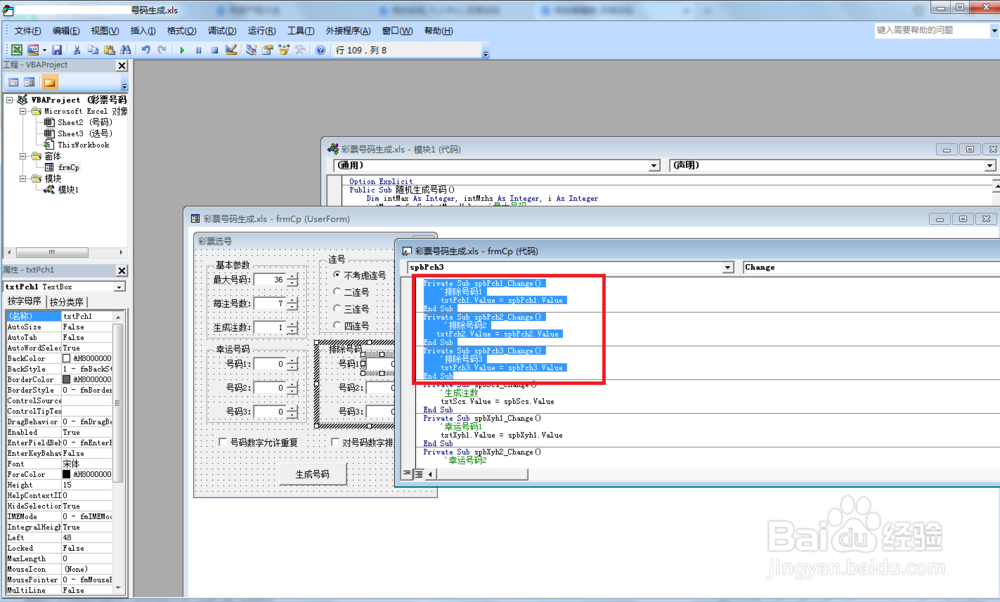This screenshot has width=1000, height=602.
Task: Click the blue Help question mark icon
Action: [320, 50]
